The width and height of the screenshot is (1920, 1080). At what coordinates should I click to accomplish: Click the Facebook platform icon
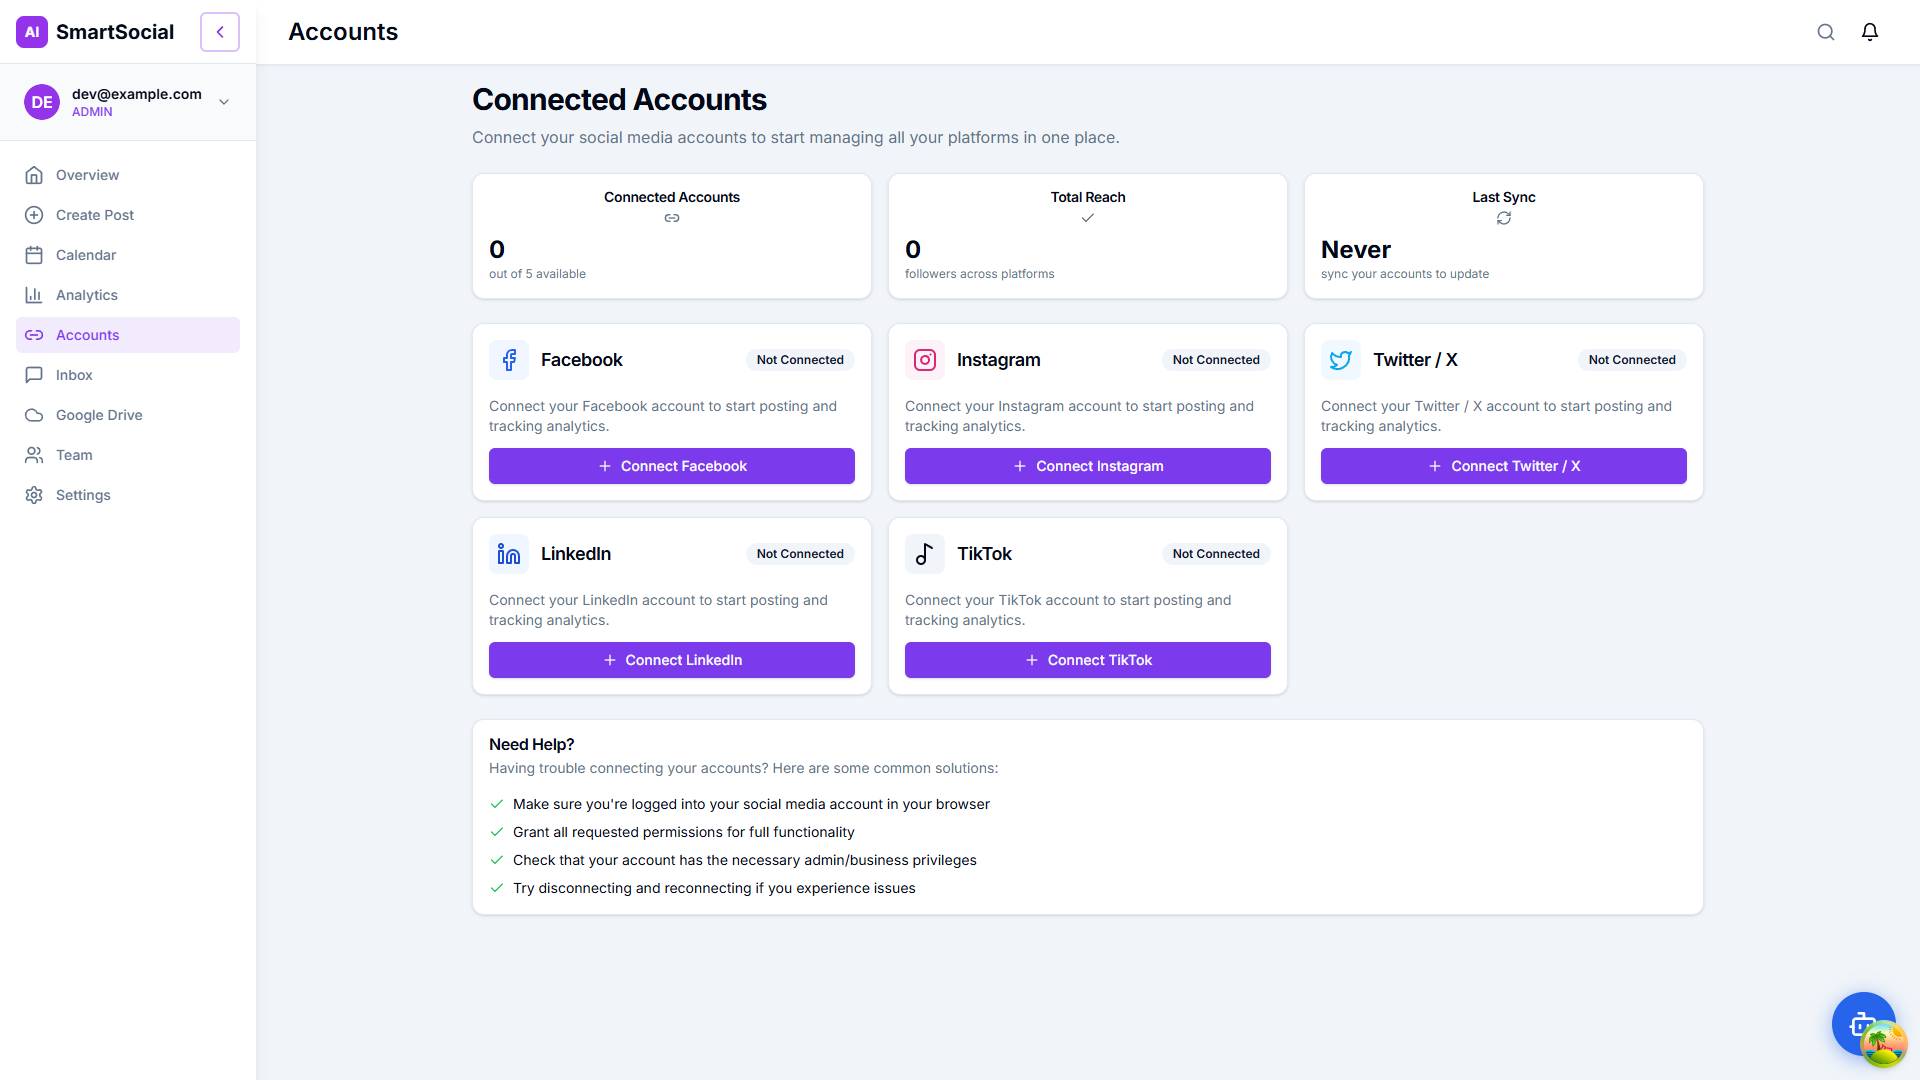coord(509,360)
